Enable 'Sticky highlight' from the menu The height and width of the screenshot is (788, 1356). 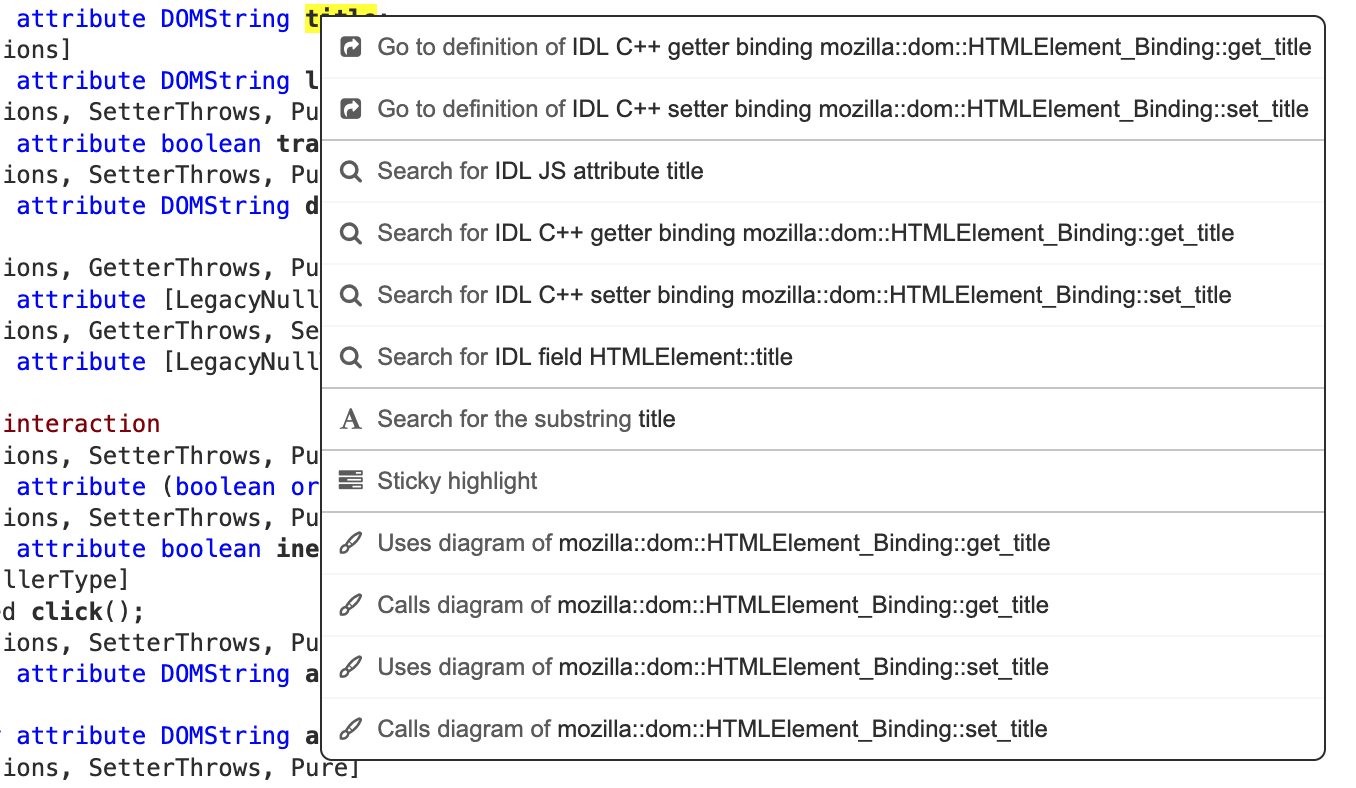[x=457, y=480]
